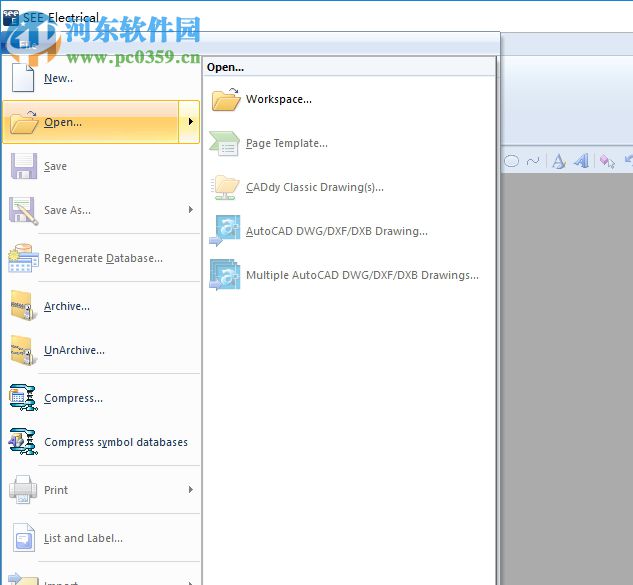The height and width of the screenshot is (585, 633).
Task: Click AutoCAD DWG/DXF/DXB Drawing icon
Action: click(225, 231)
